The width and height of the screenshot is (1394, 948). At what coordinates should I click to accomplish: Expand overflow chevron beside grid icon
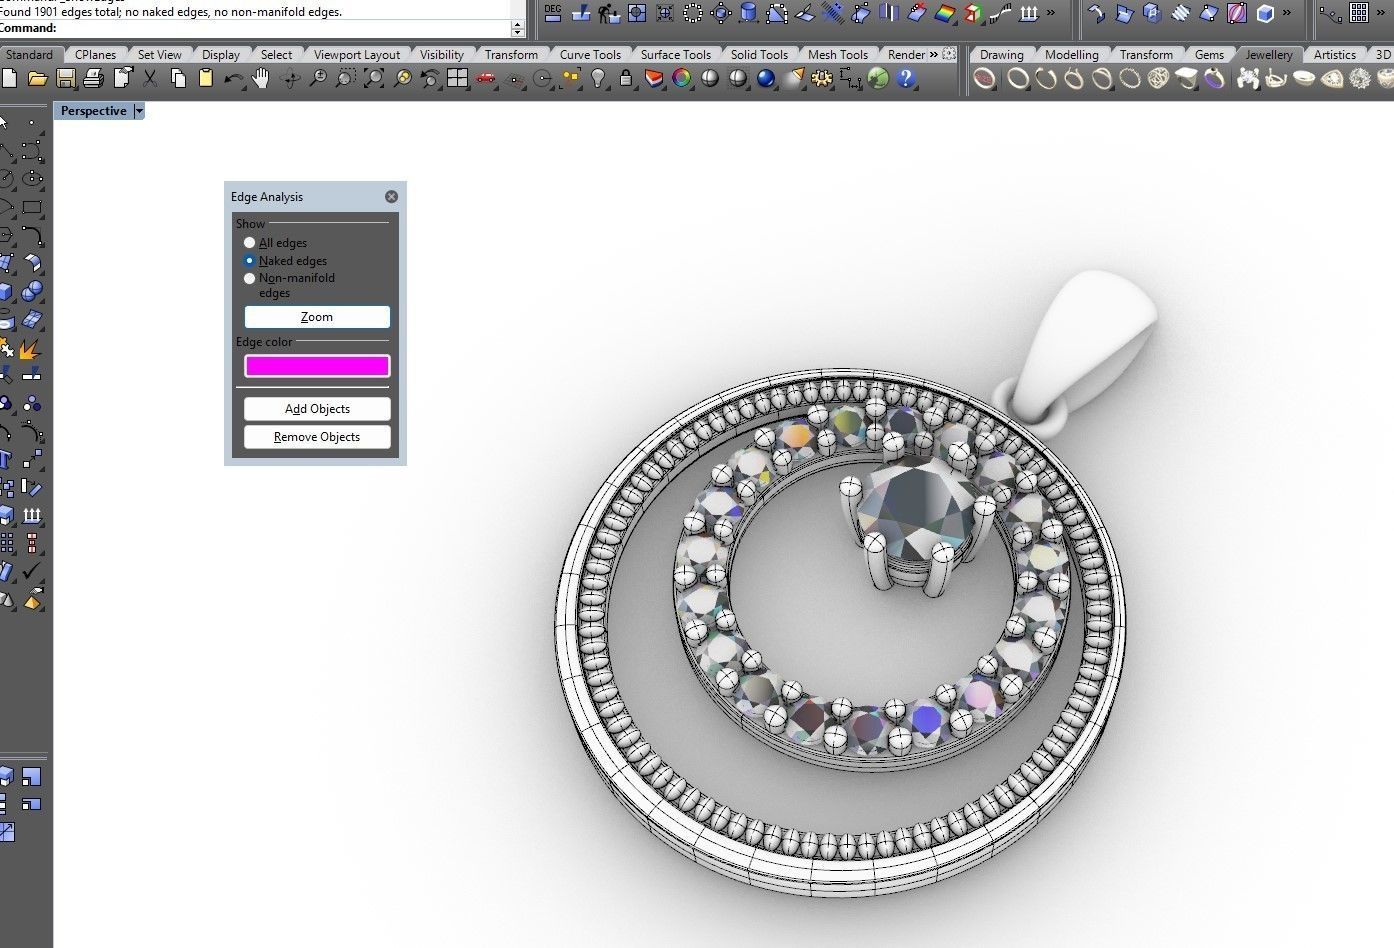[x=1380, y=13]
